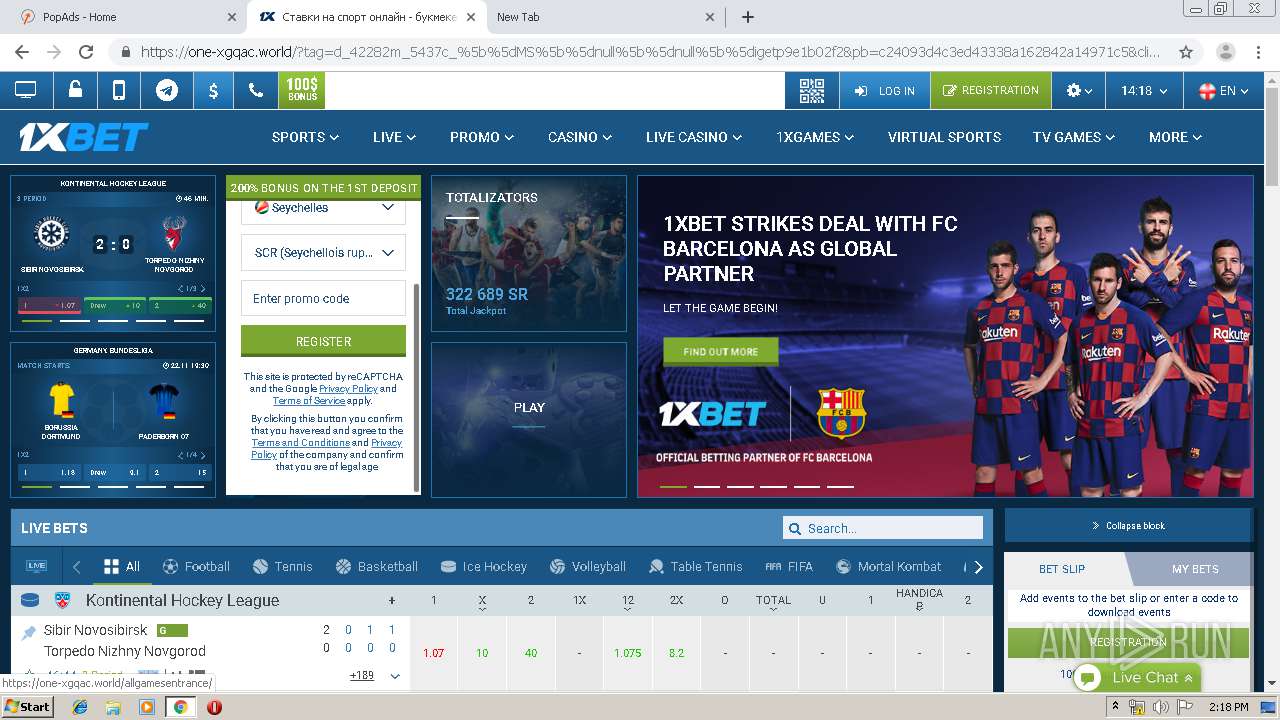
Task: Open the PROMO menu
Action: pos(482,137)
